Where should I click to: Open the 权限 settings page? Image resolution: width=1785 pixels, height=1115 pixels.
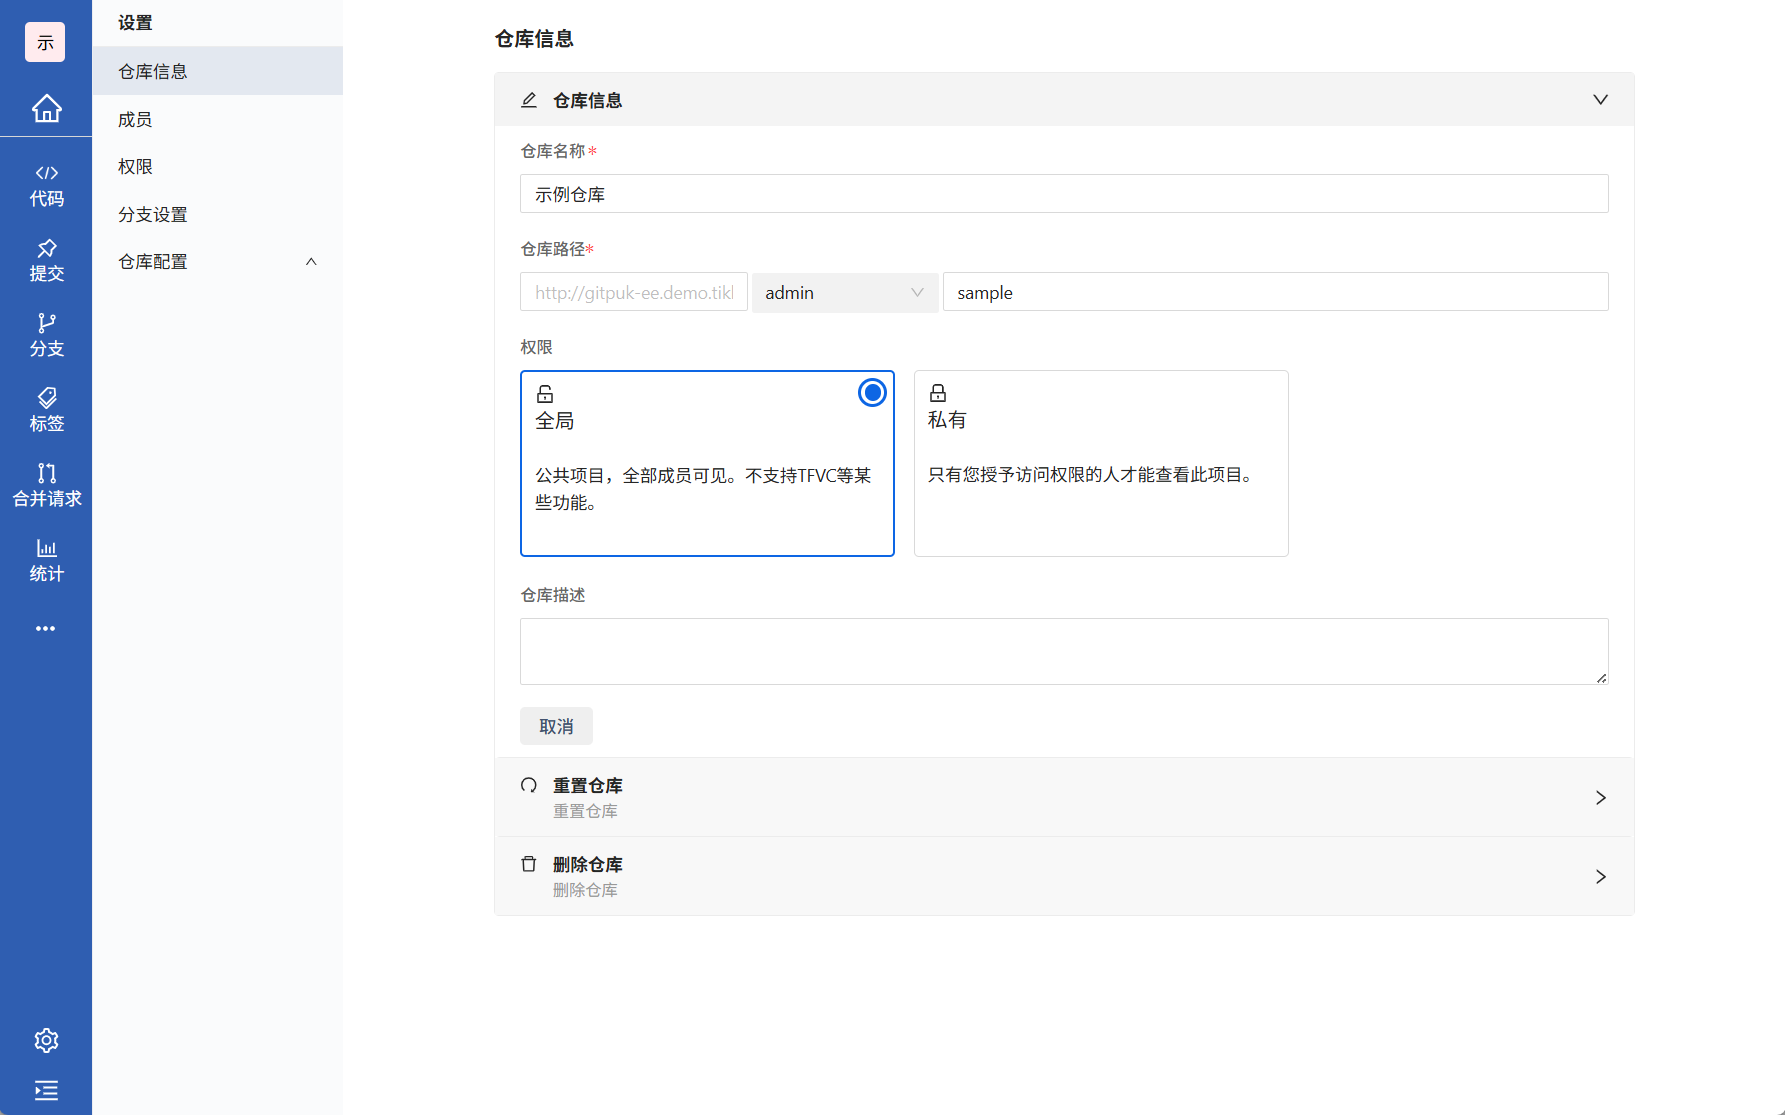click(x=134, y=166)
